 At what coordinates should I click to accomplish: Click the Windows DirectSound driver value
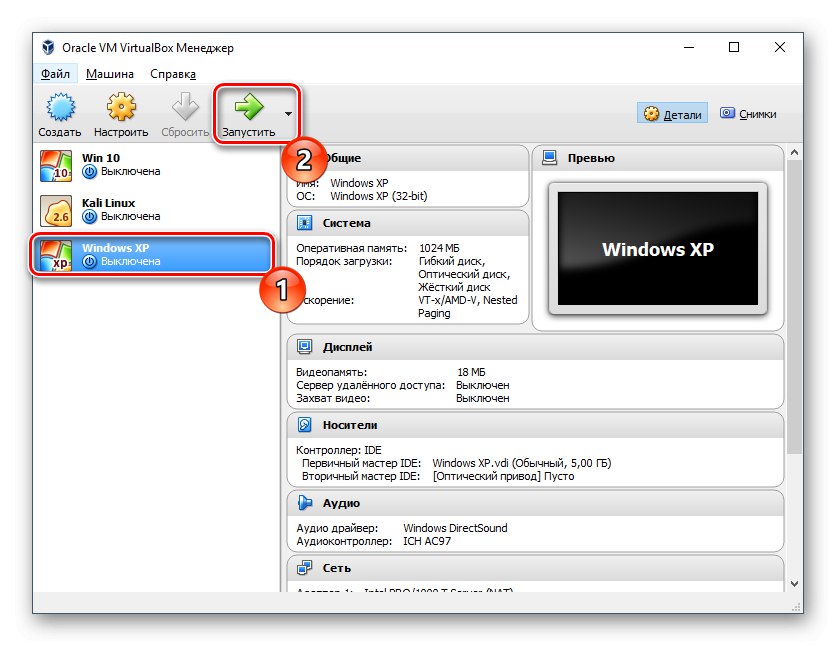click(455, 528)
